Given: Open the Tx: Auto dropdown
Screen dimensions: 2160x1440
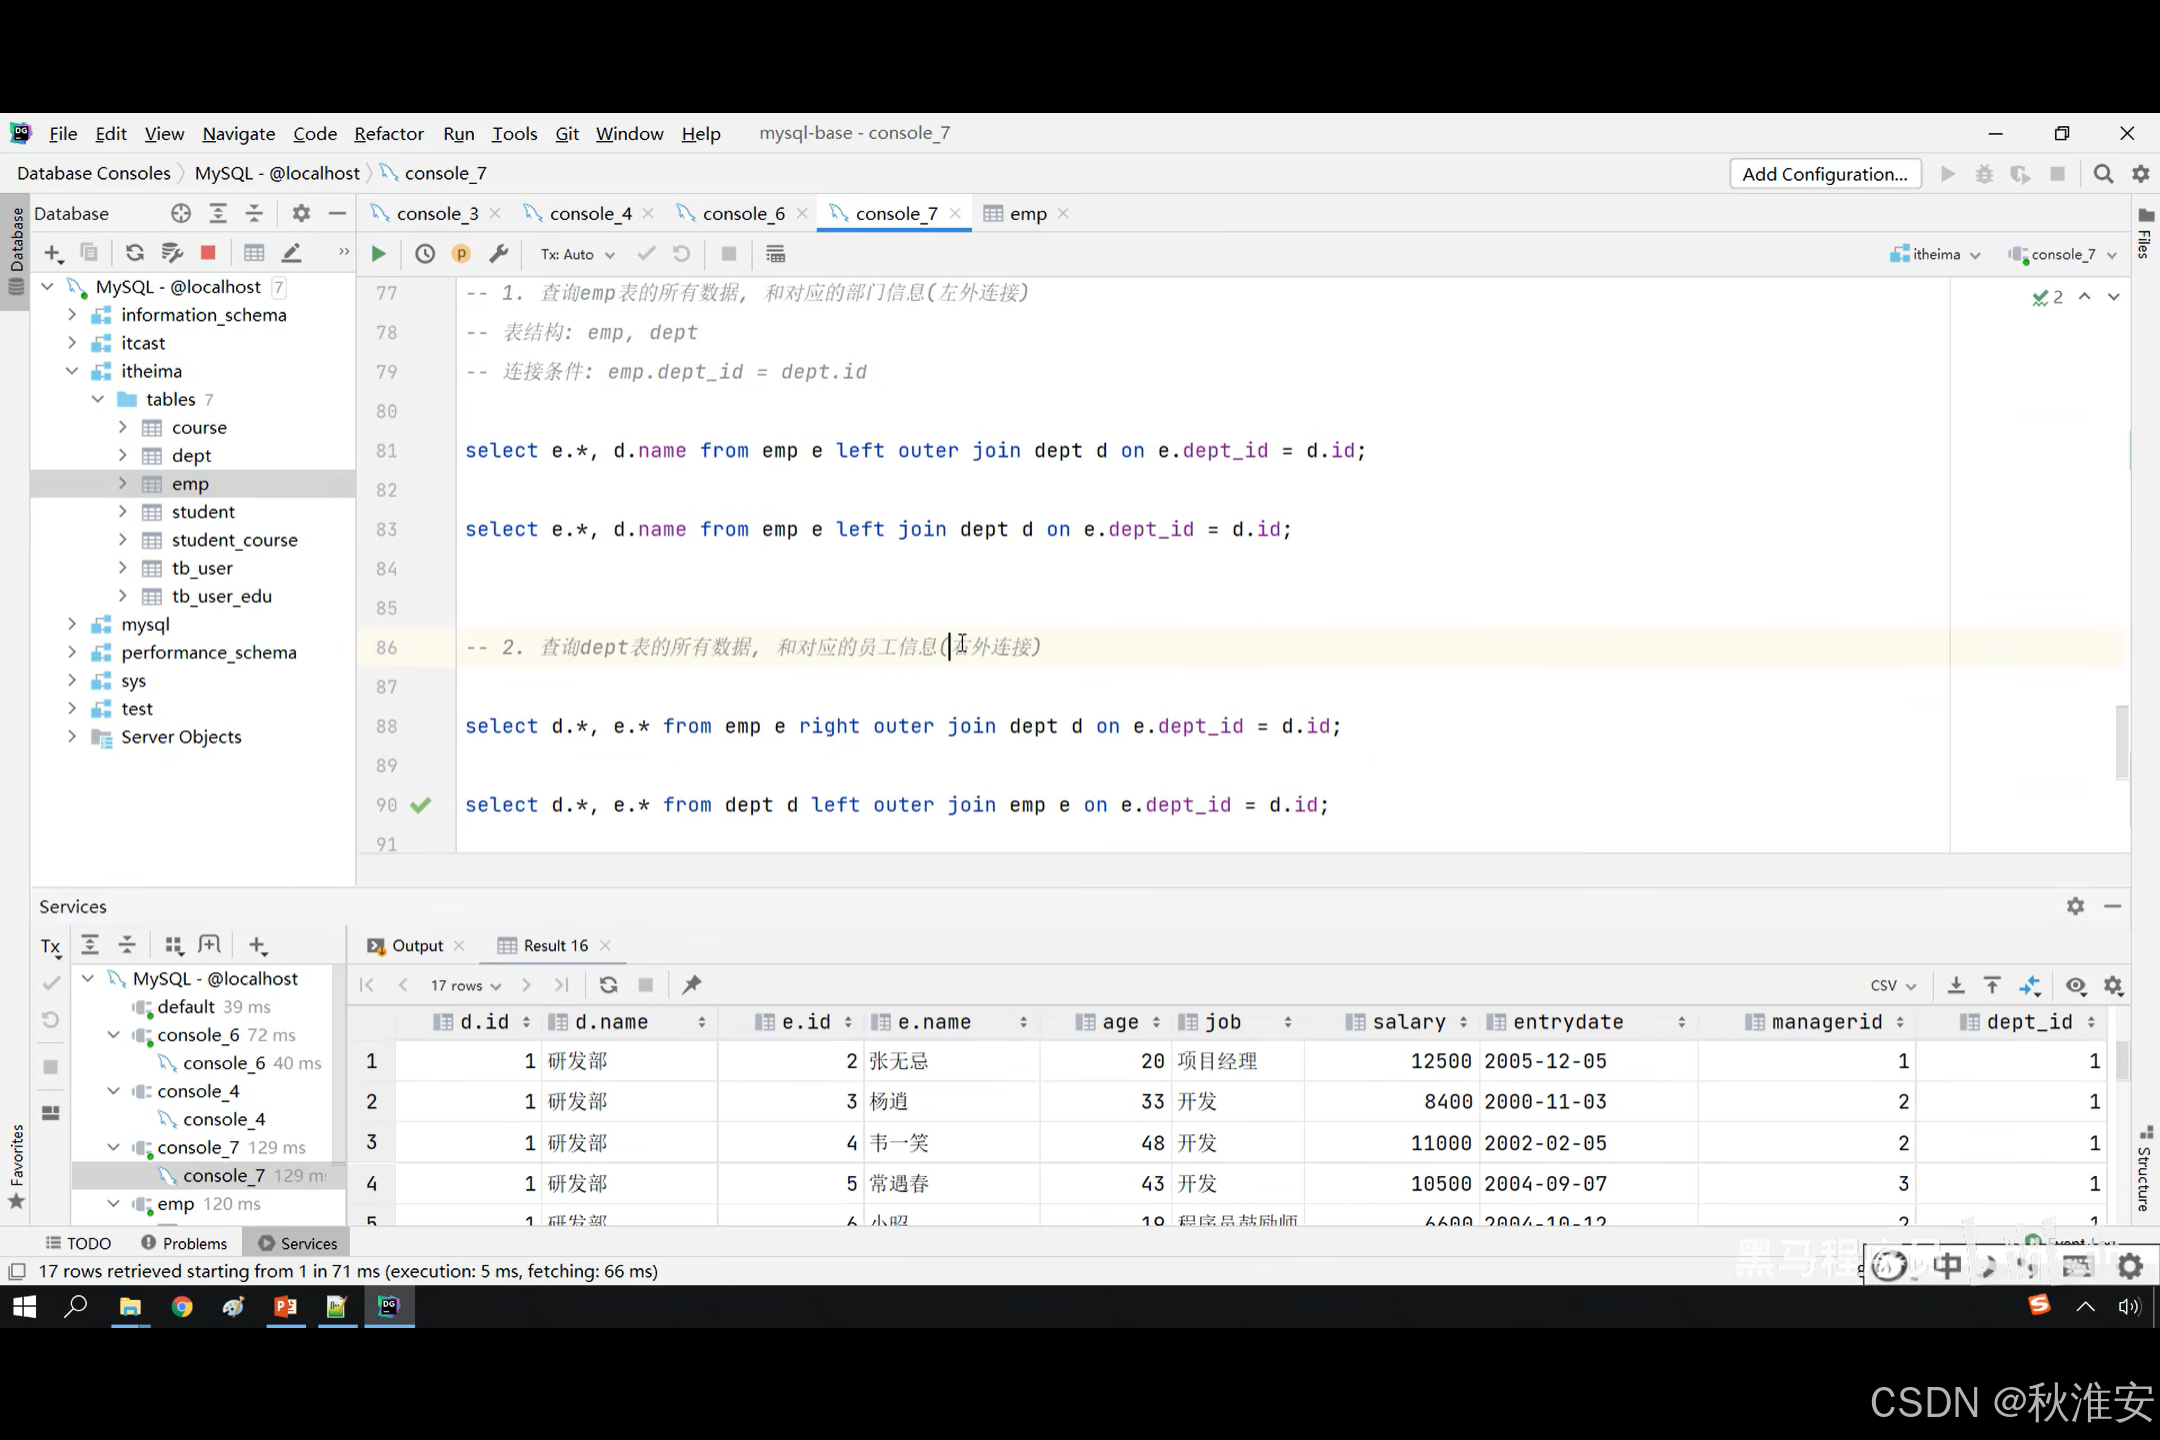Looking at the screenshot, I should (577, 255).
